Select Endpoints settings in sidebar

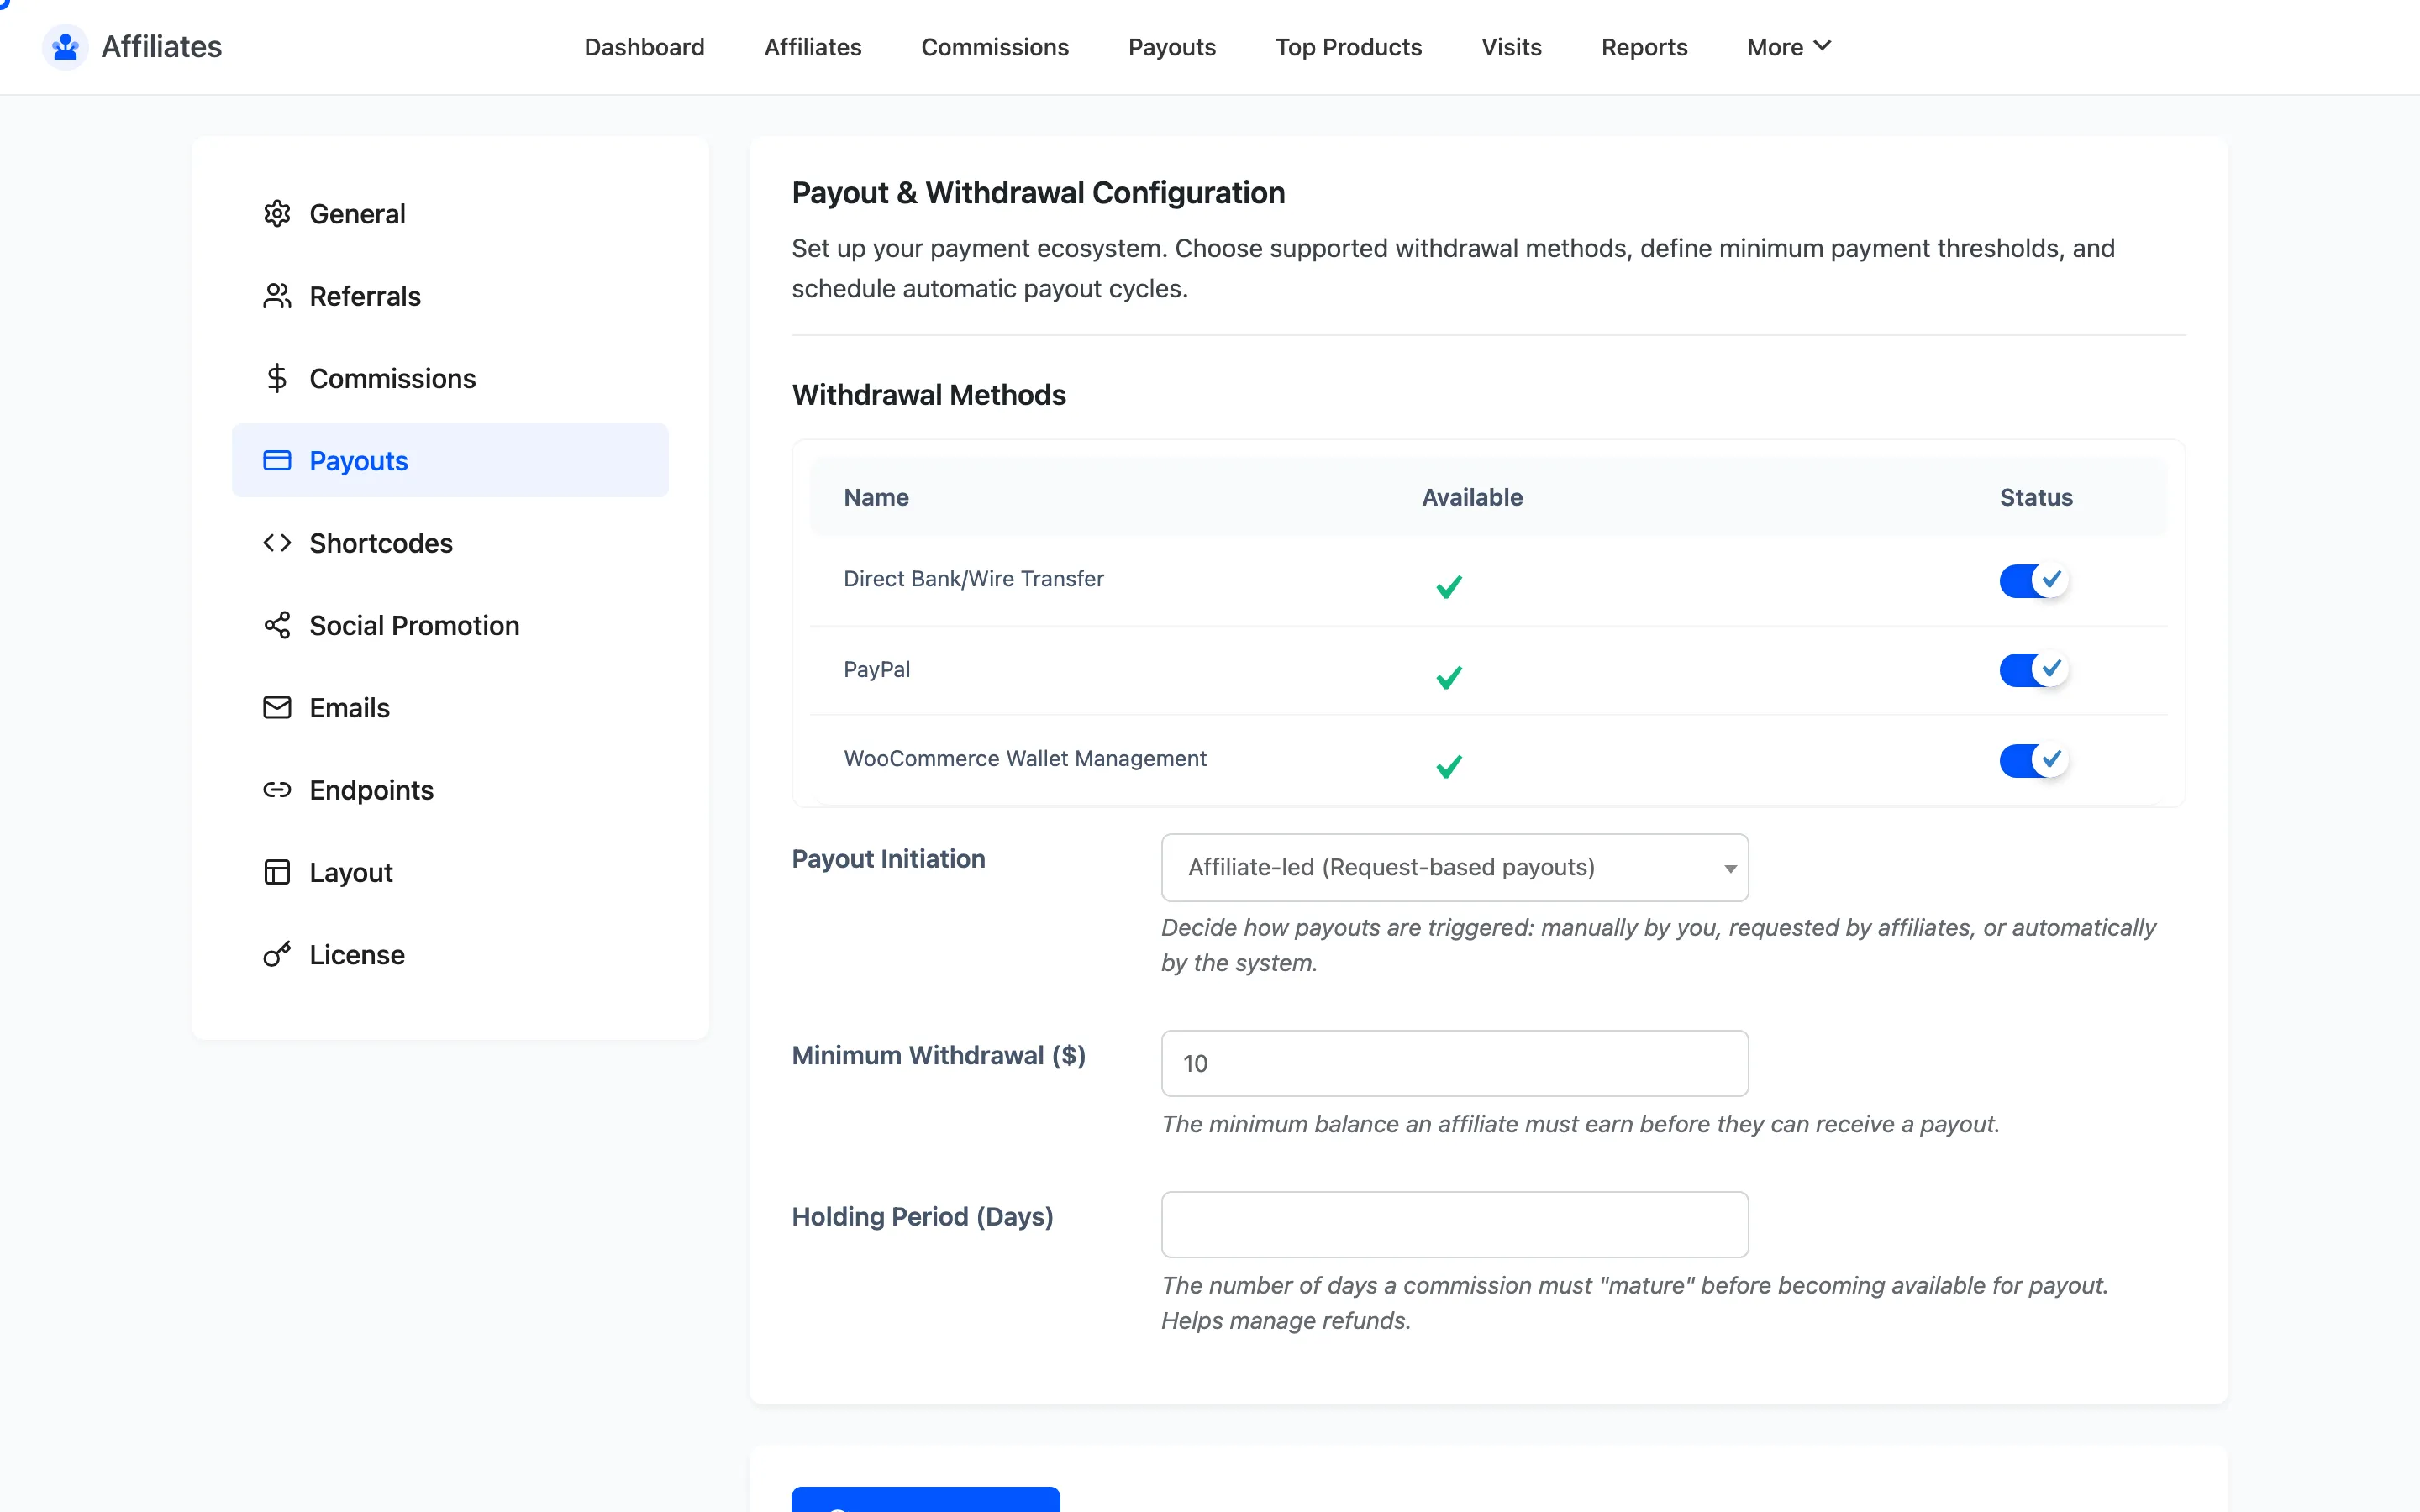450,790
